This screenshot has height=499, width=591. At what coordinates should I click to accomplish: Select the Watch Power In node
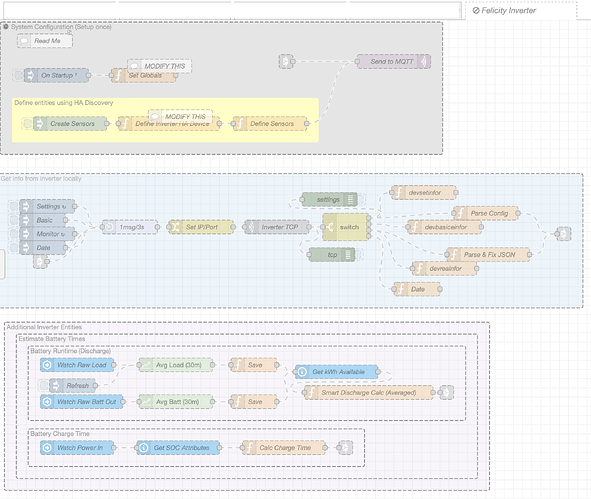click(x=77, y=448)
